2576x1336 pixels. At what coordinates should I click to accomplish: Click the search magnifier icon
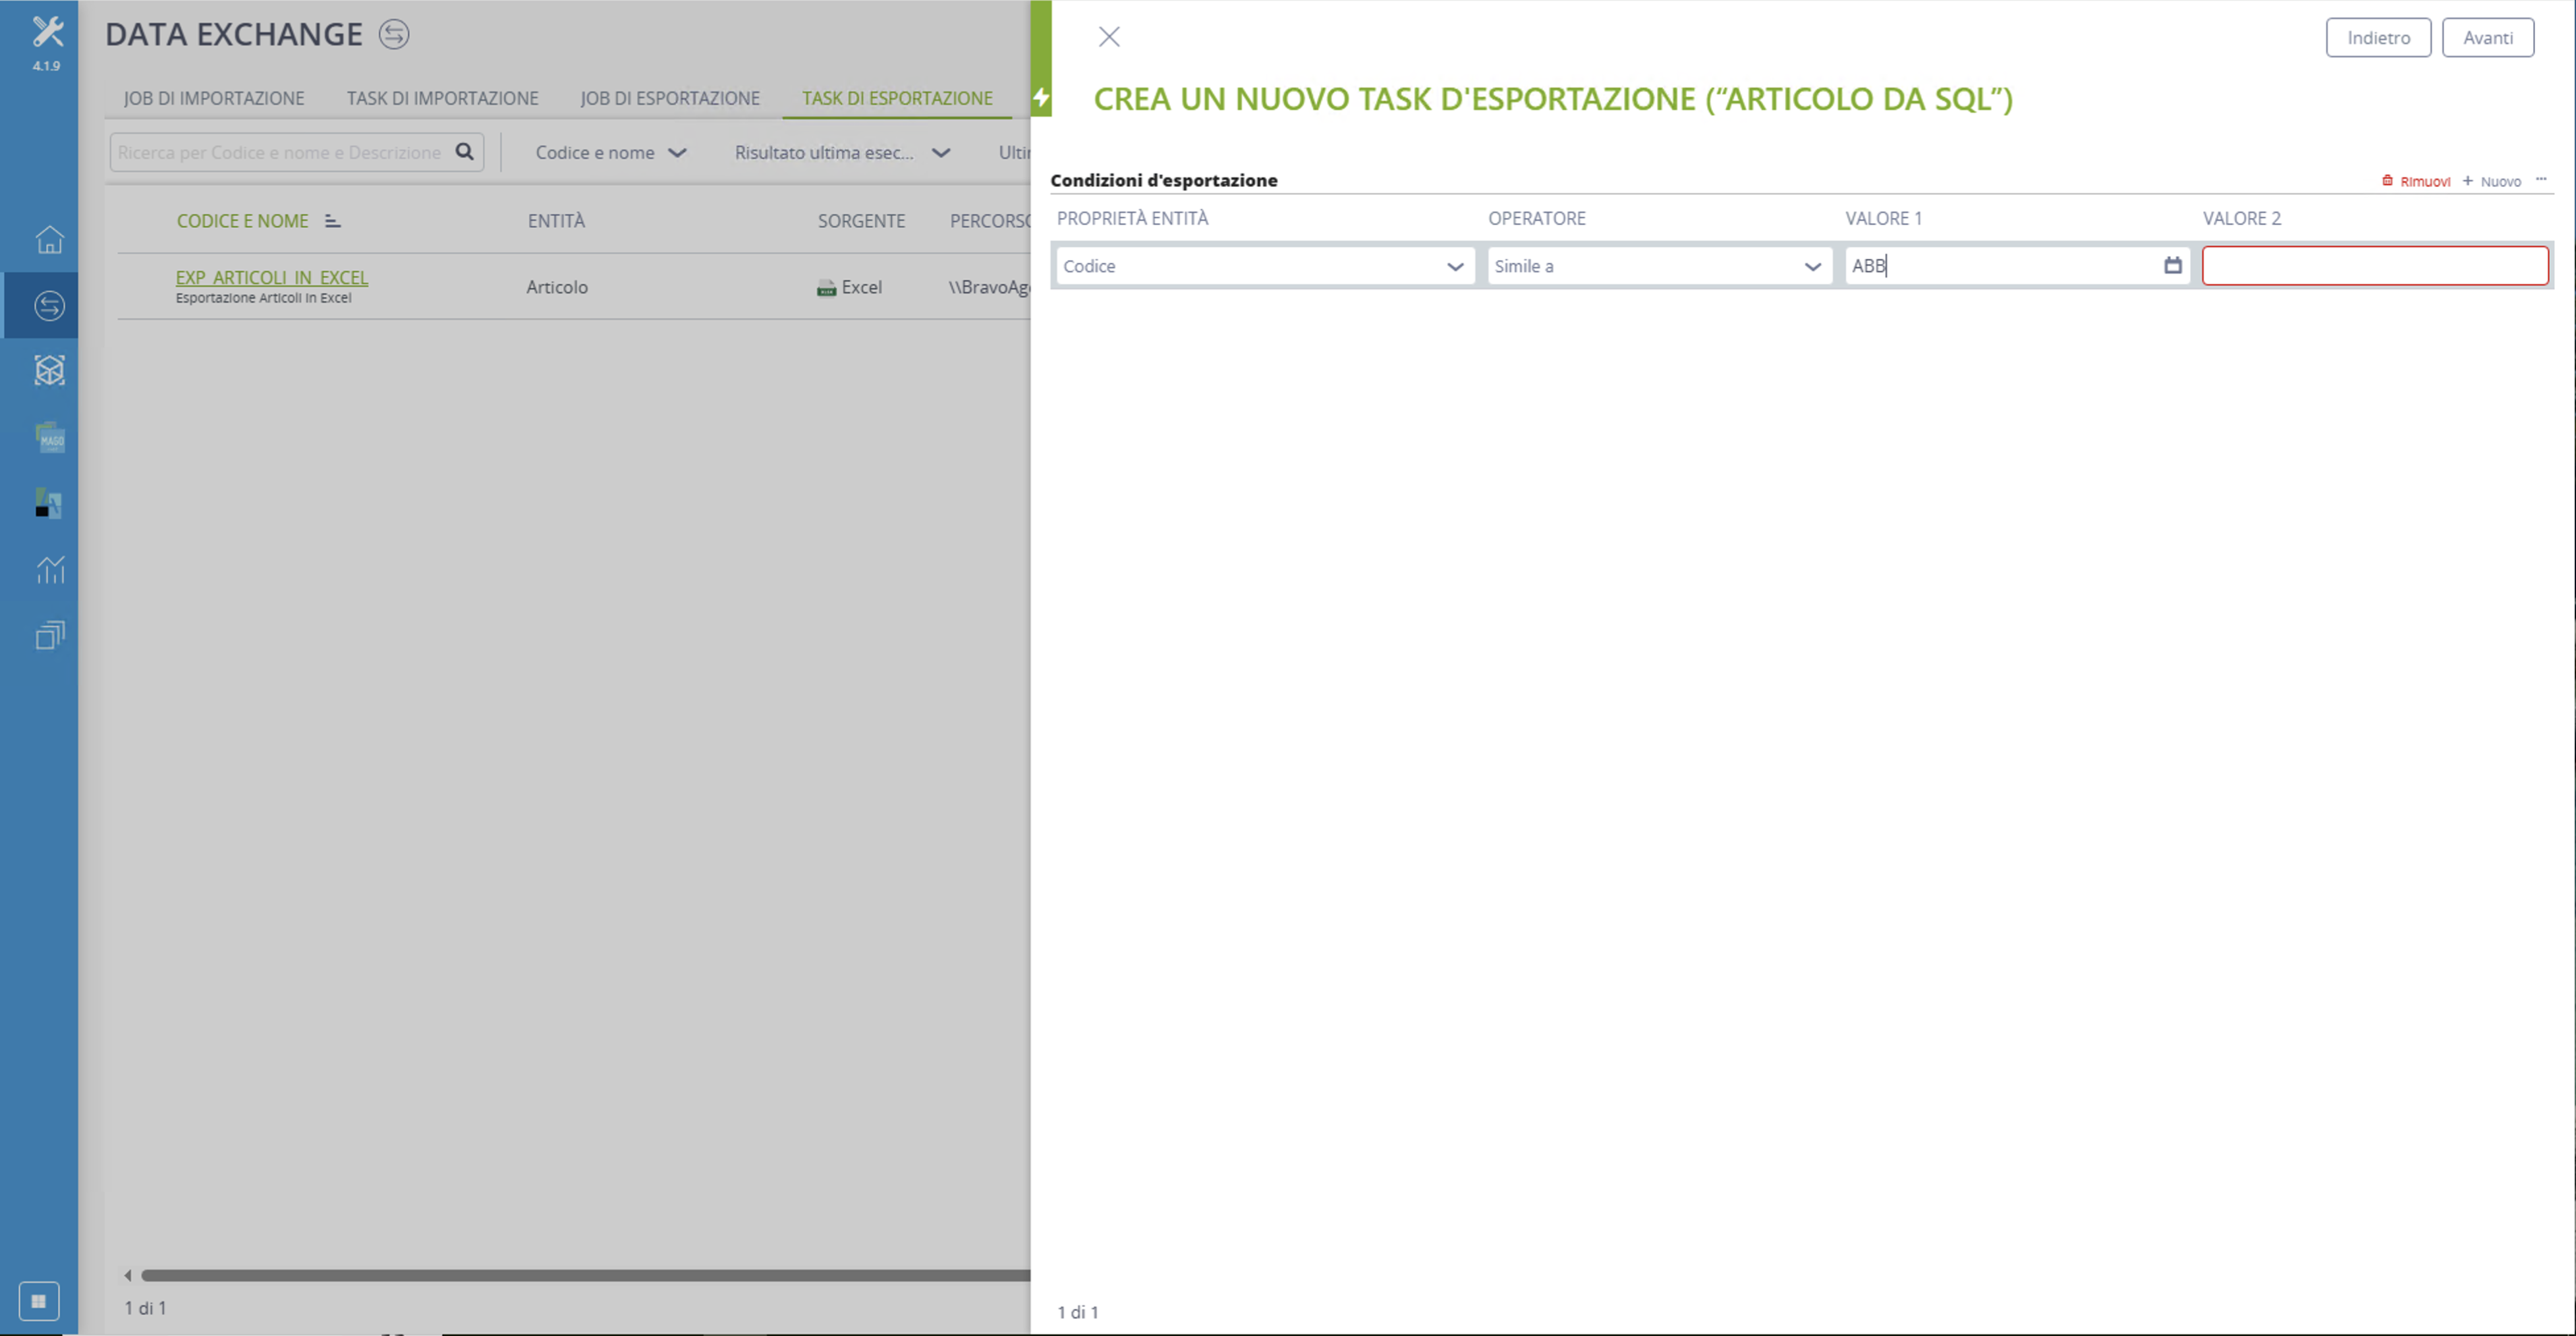[x=465, y=152]
